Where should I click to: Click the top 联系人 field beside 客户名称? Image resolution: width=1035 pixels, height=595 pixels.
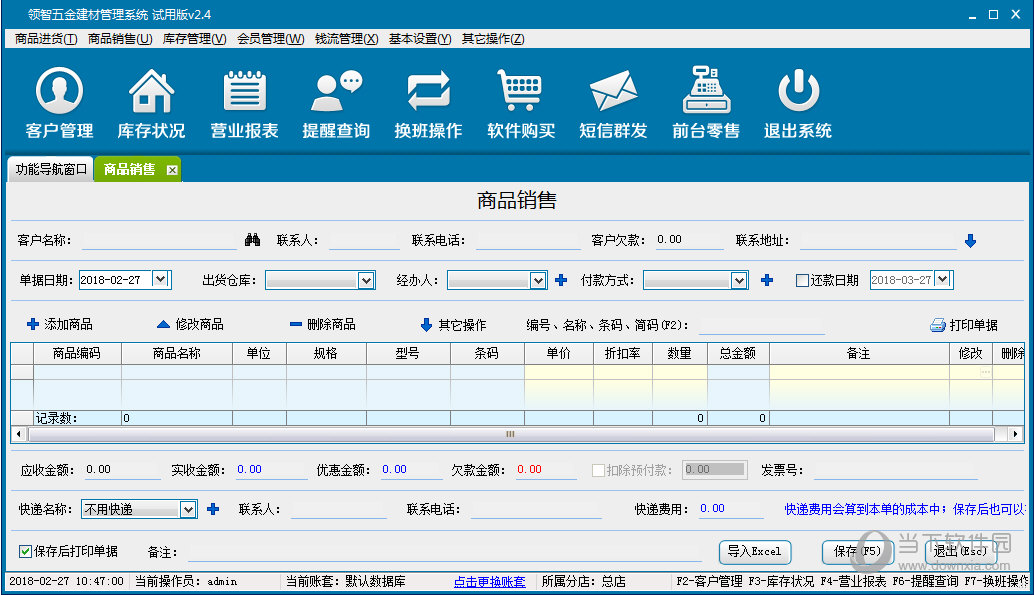click(x=364, y=240)
